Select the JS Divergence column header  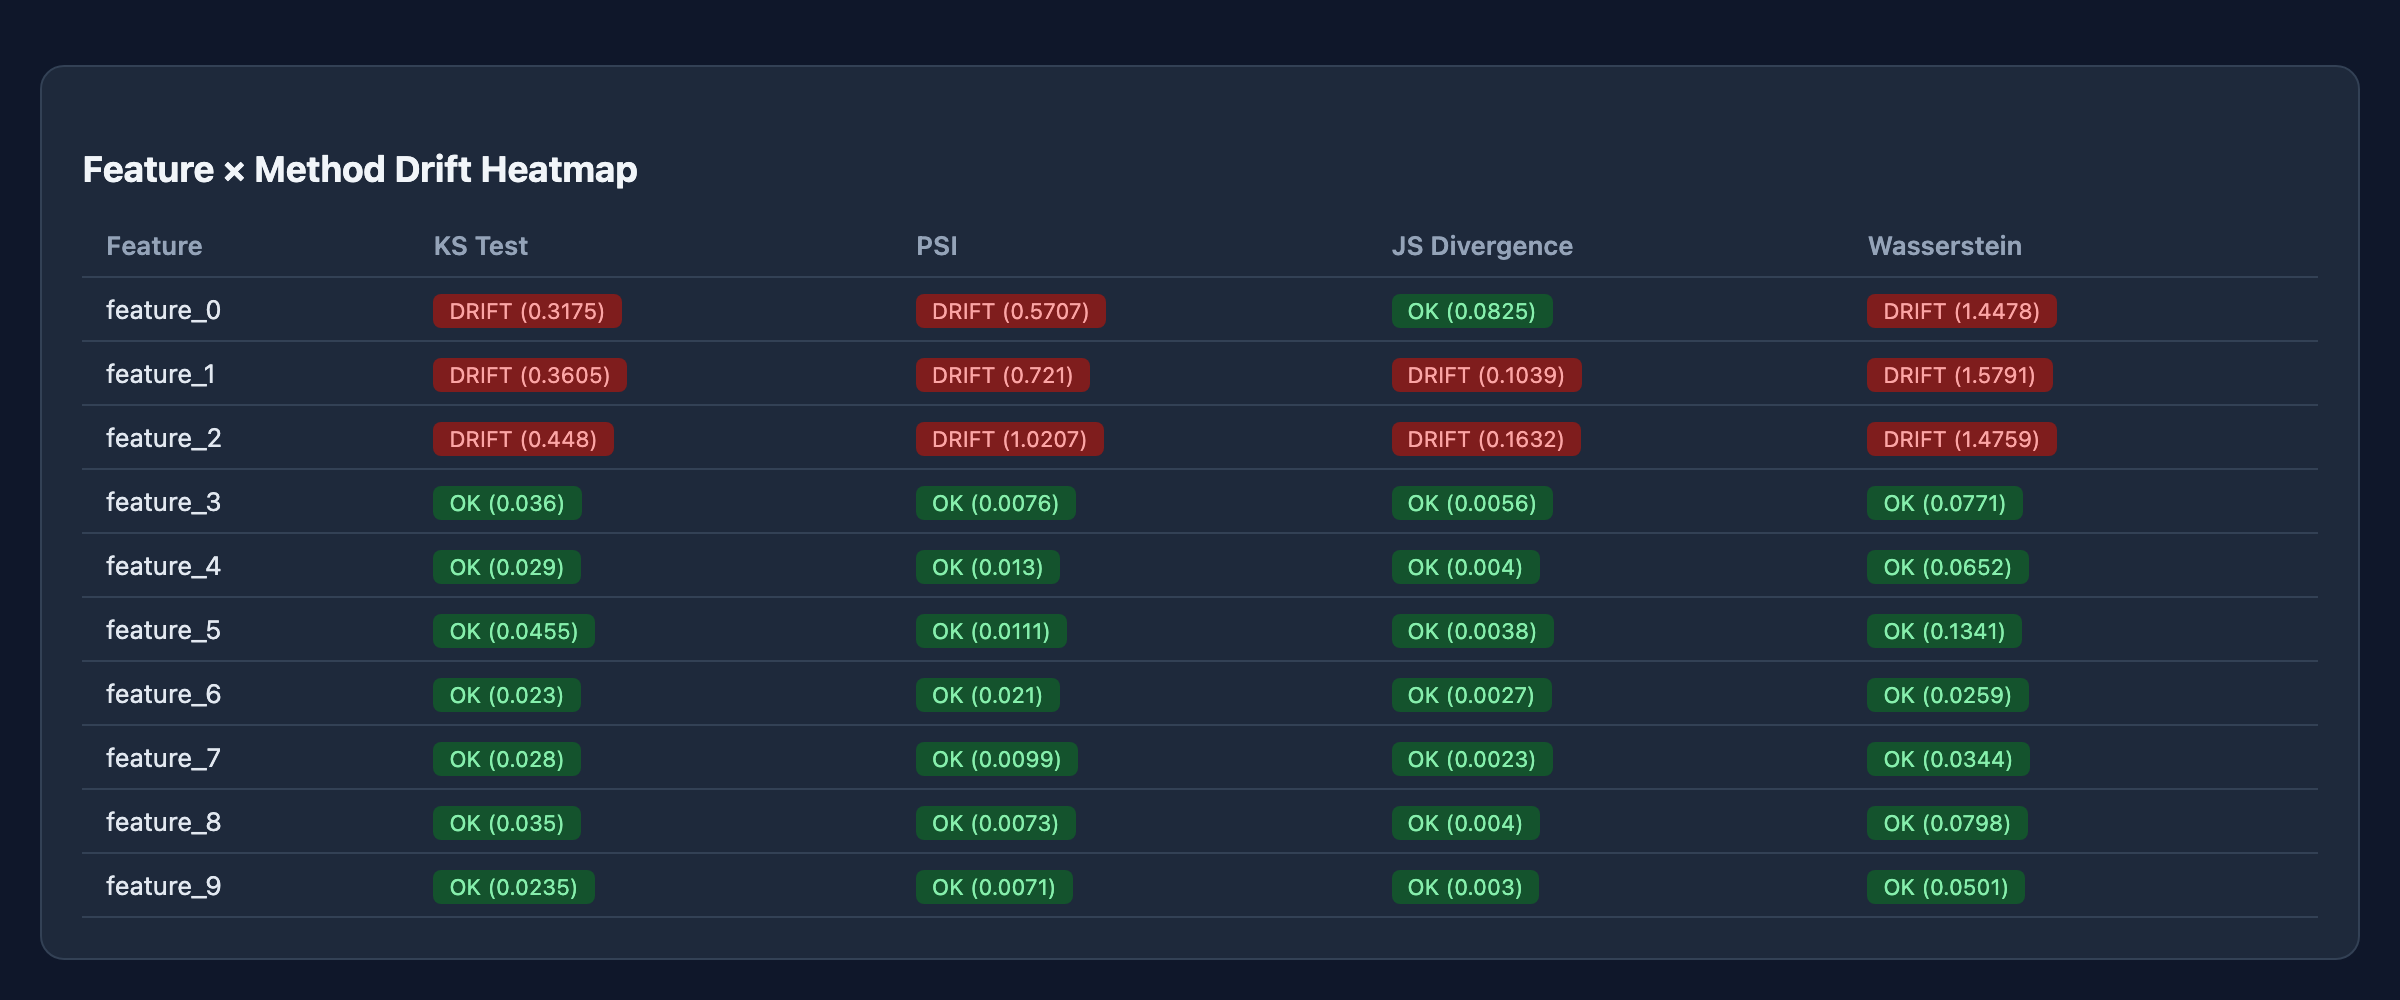pos(1482,246)
